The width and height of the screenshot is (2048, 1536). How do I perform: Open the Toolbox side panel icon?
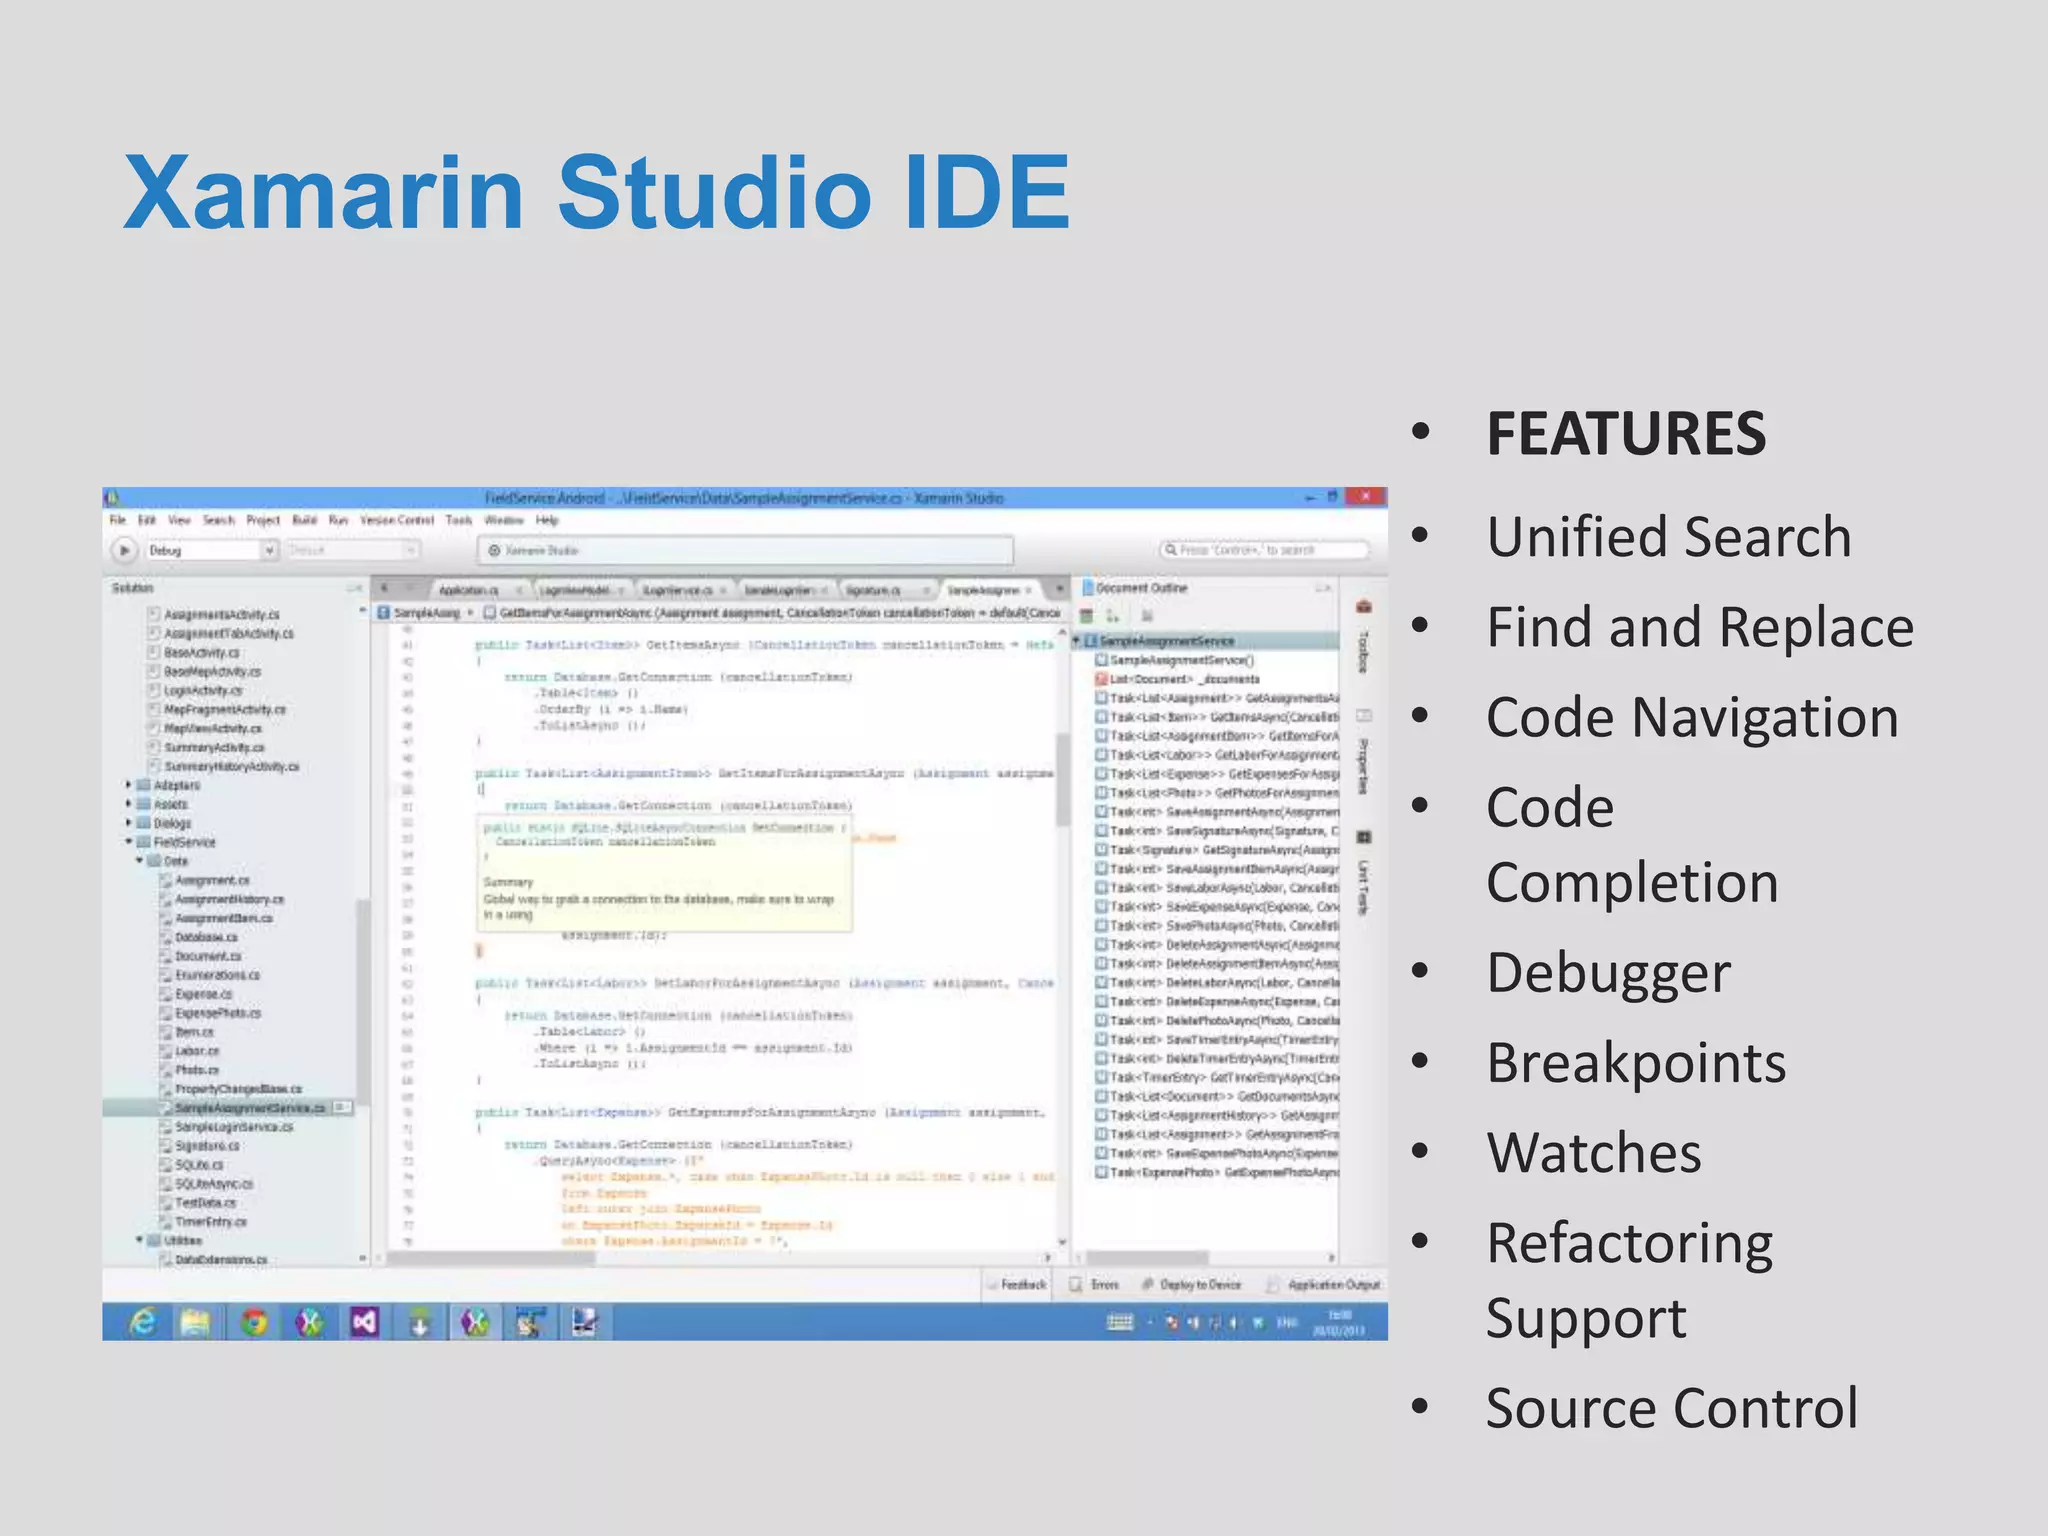[1363, 607]
